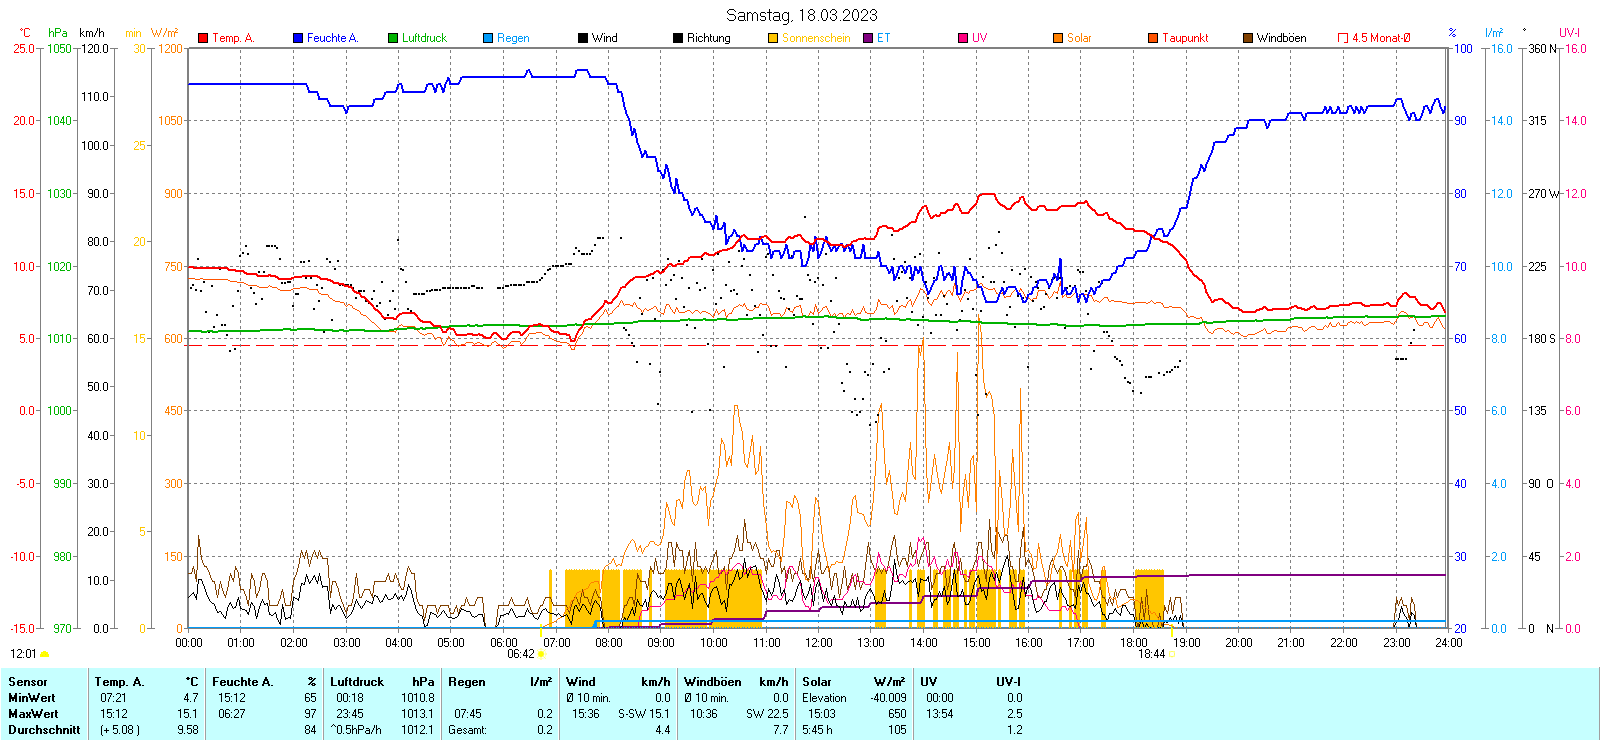This screenshot has width=1600, height=740.
Task: Click the 12:00 time axis marker
Action: [x=819, y=643]
